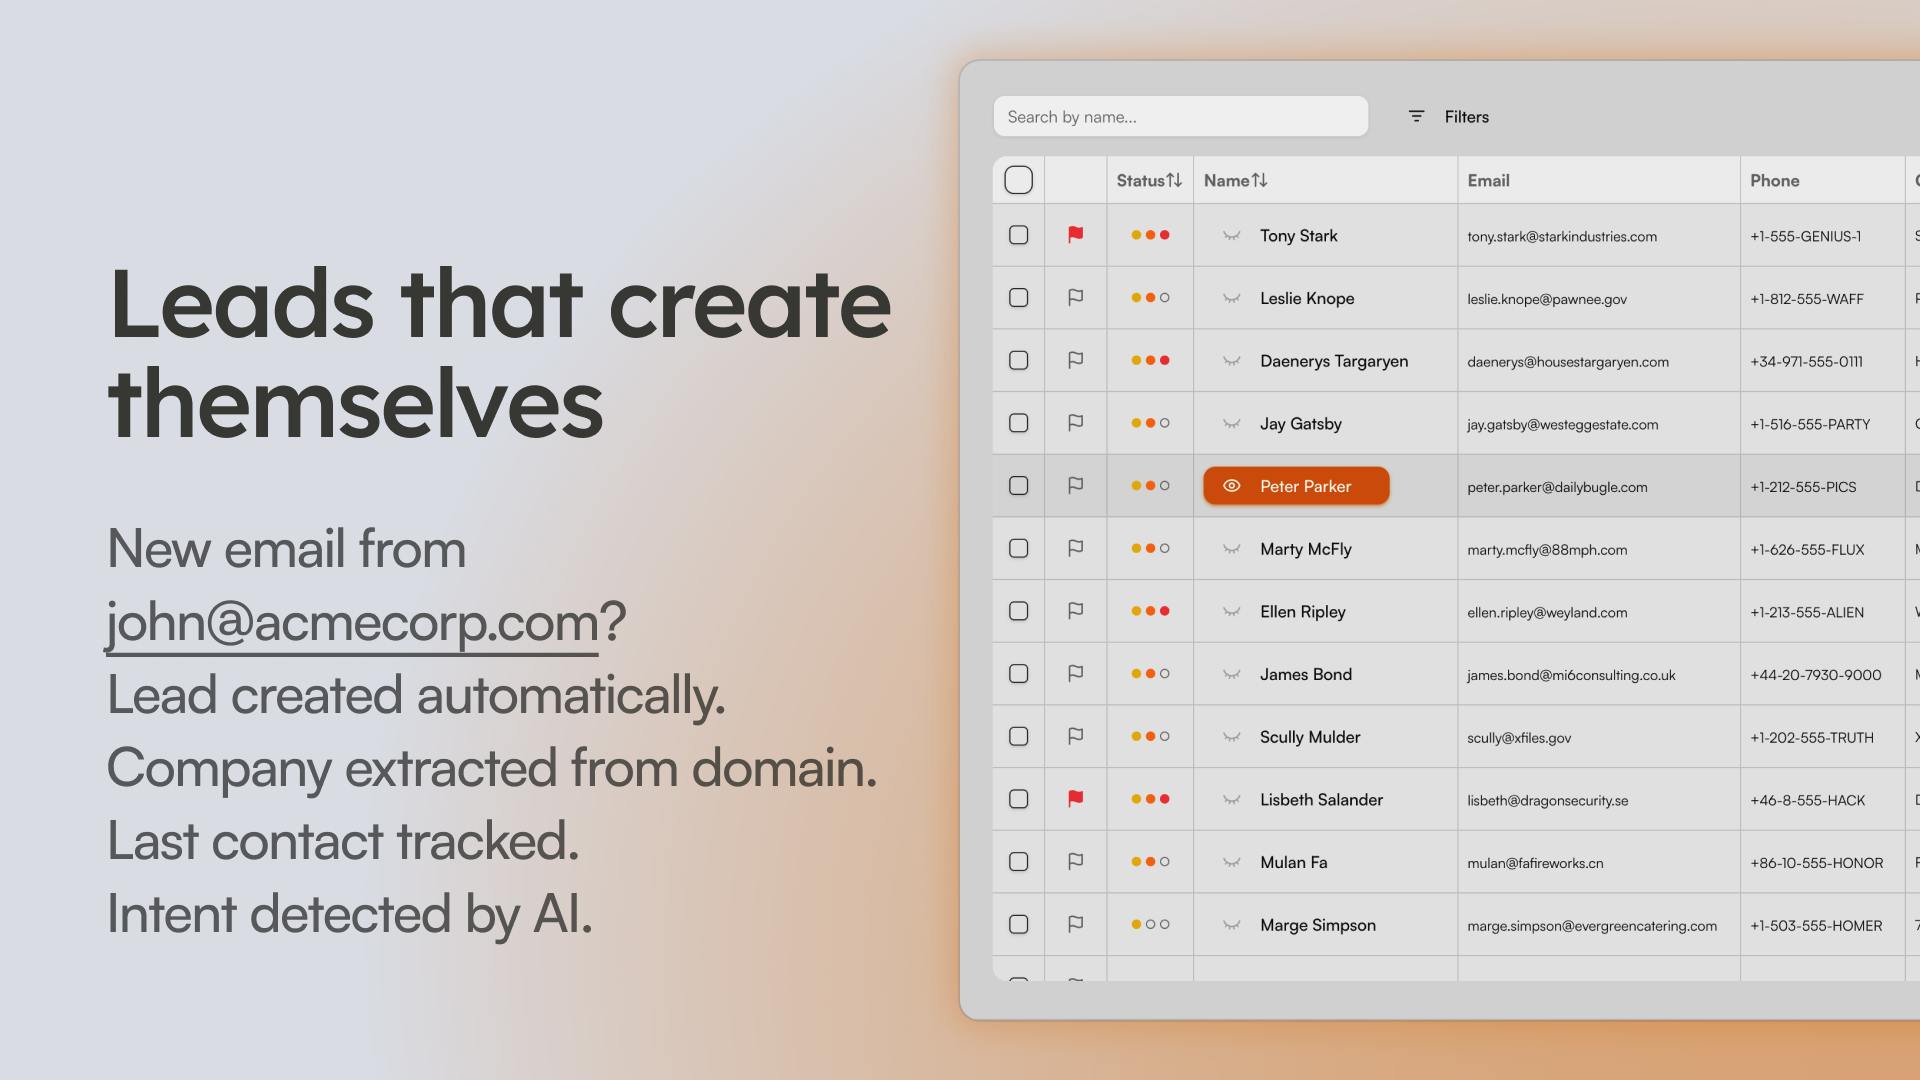Open the john@acmecorp.com link
The image size is (1920, 1080).
pos(352,622)
